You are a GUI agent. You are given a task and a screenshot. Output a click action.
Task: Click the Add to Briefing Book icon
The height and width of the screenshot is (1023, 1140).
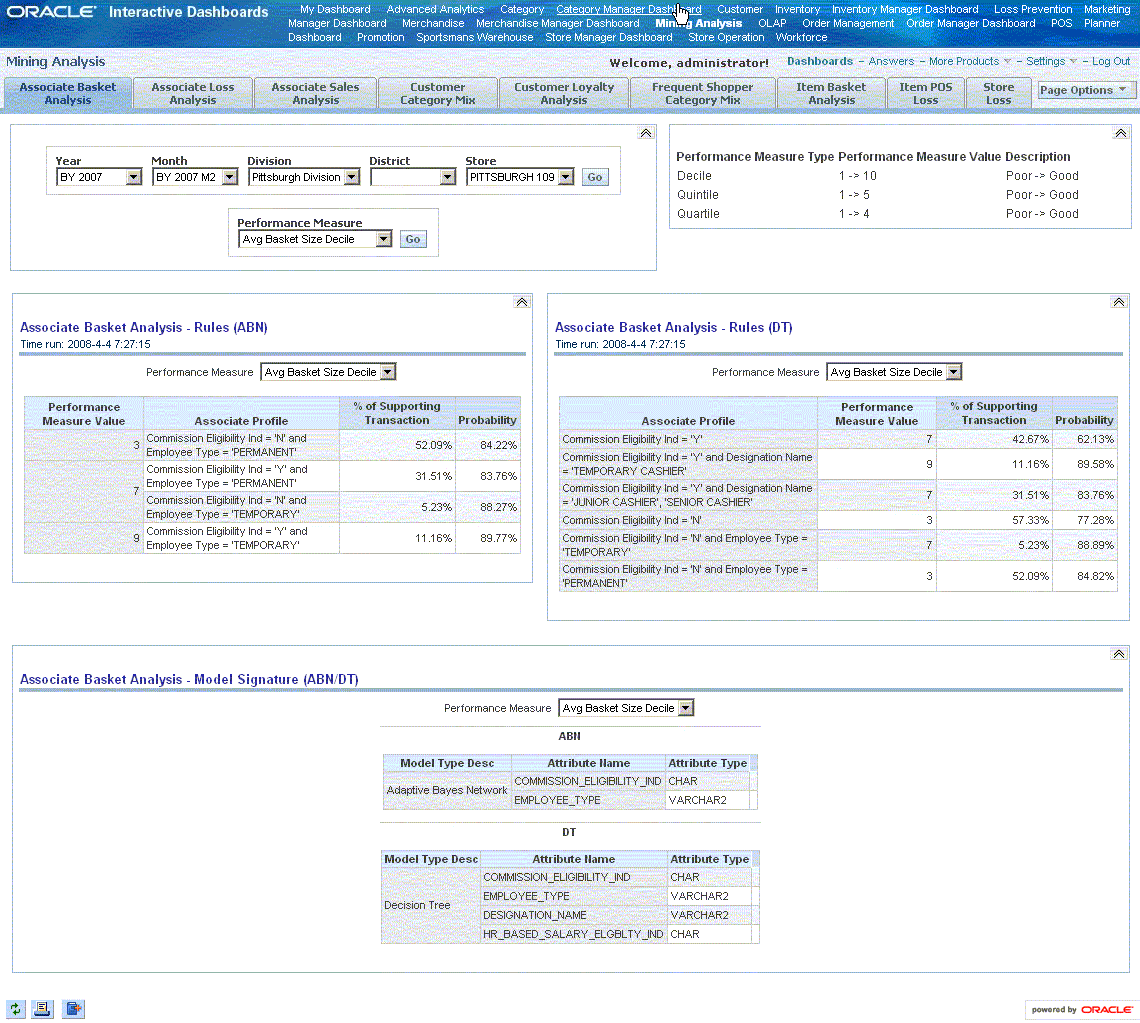tap(73, 1008)
